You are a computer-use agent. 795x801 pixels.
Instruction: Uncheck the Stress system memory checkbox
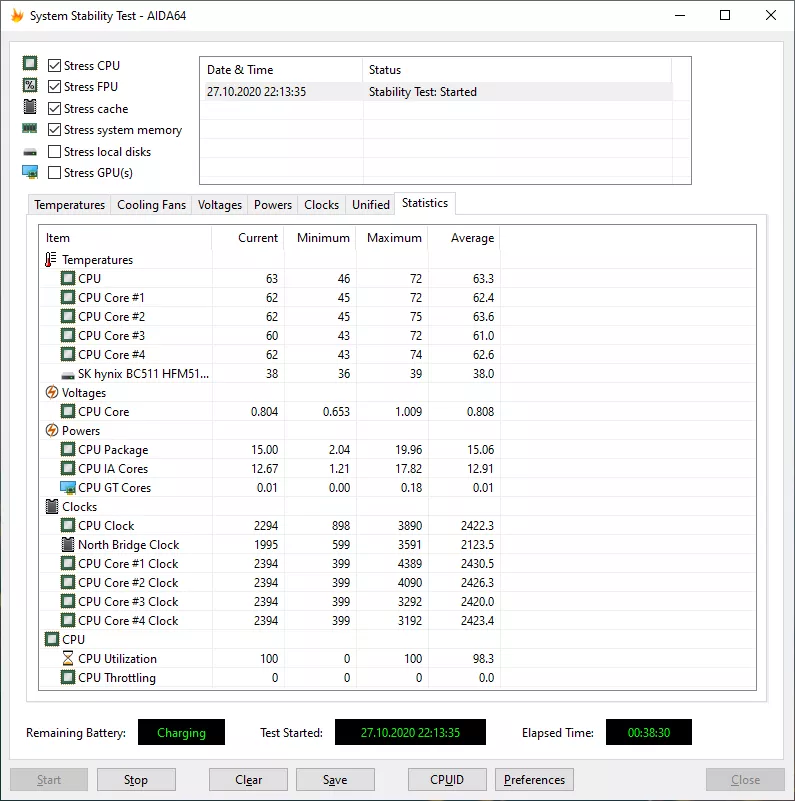54,130
